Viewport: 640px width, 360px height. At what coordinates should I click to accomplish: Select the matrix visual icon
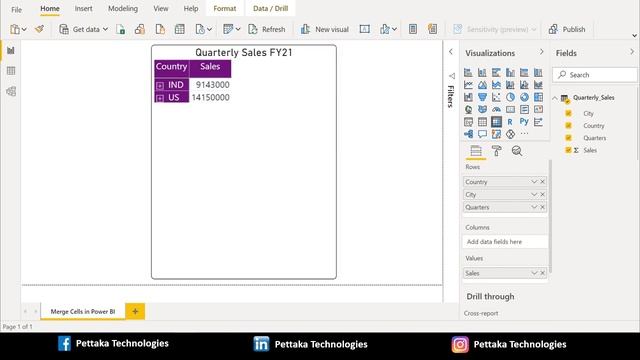(496, 122)
